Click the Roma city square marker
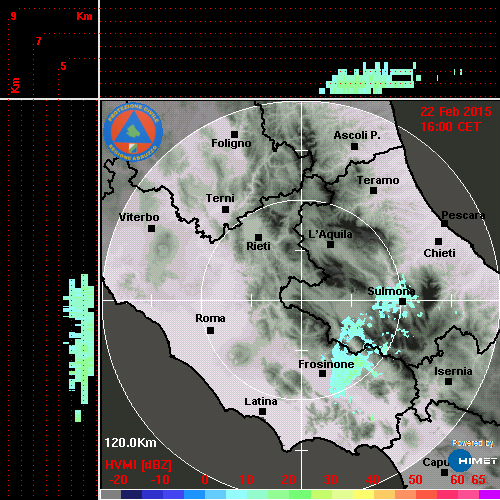The height and width of the screenshot is (500, 500). coord(210,331)
